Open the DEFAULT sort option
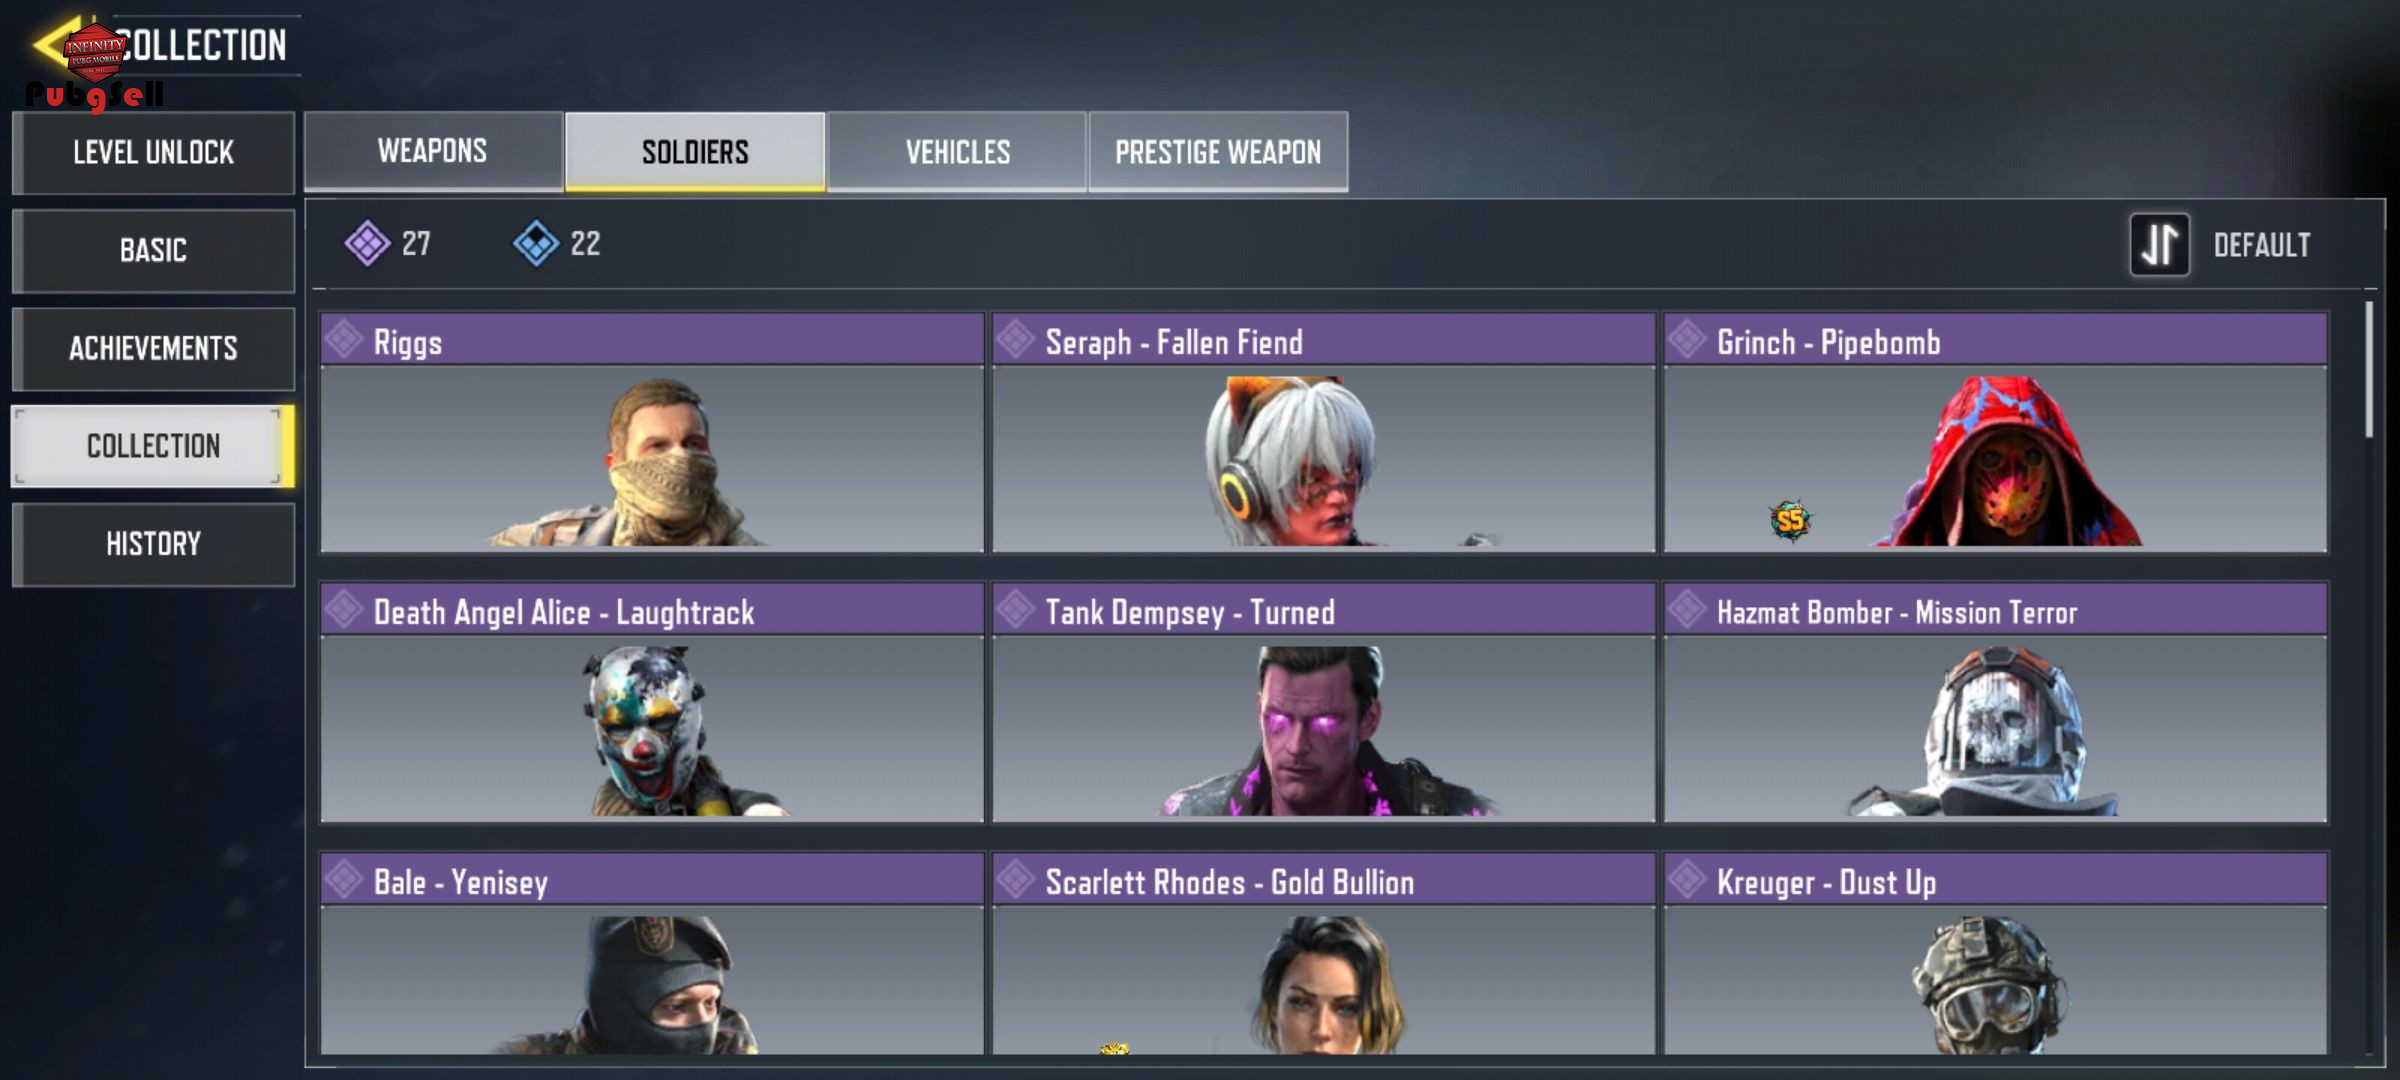2400x1080 pixels. pos(2261,245)
